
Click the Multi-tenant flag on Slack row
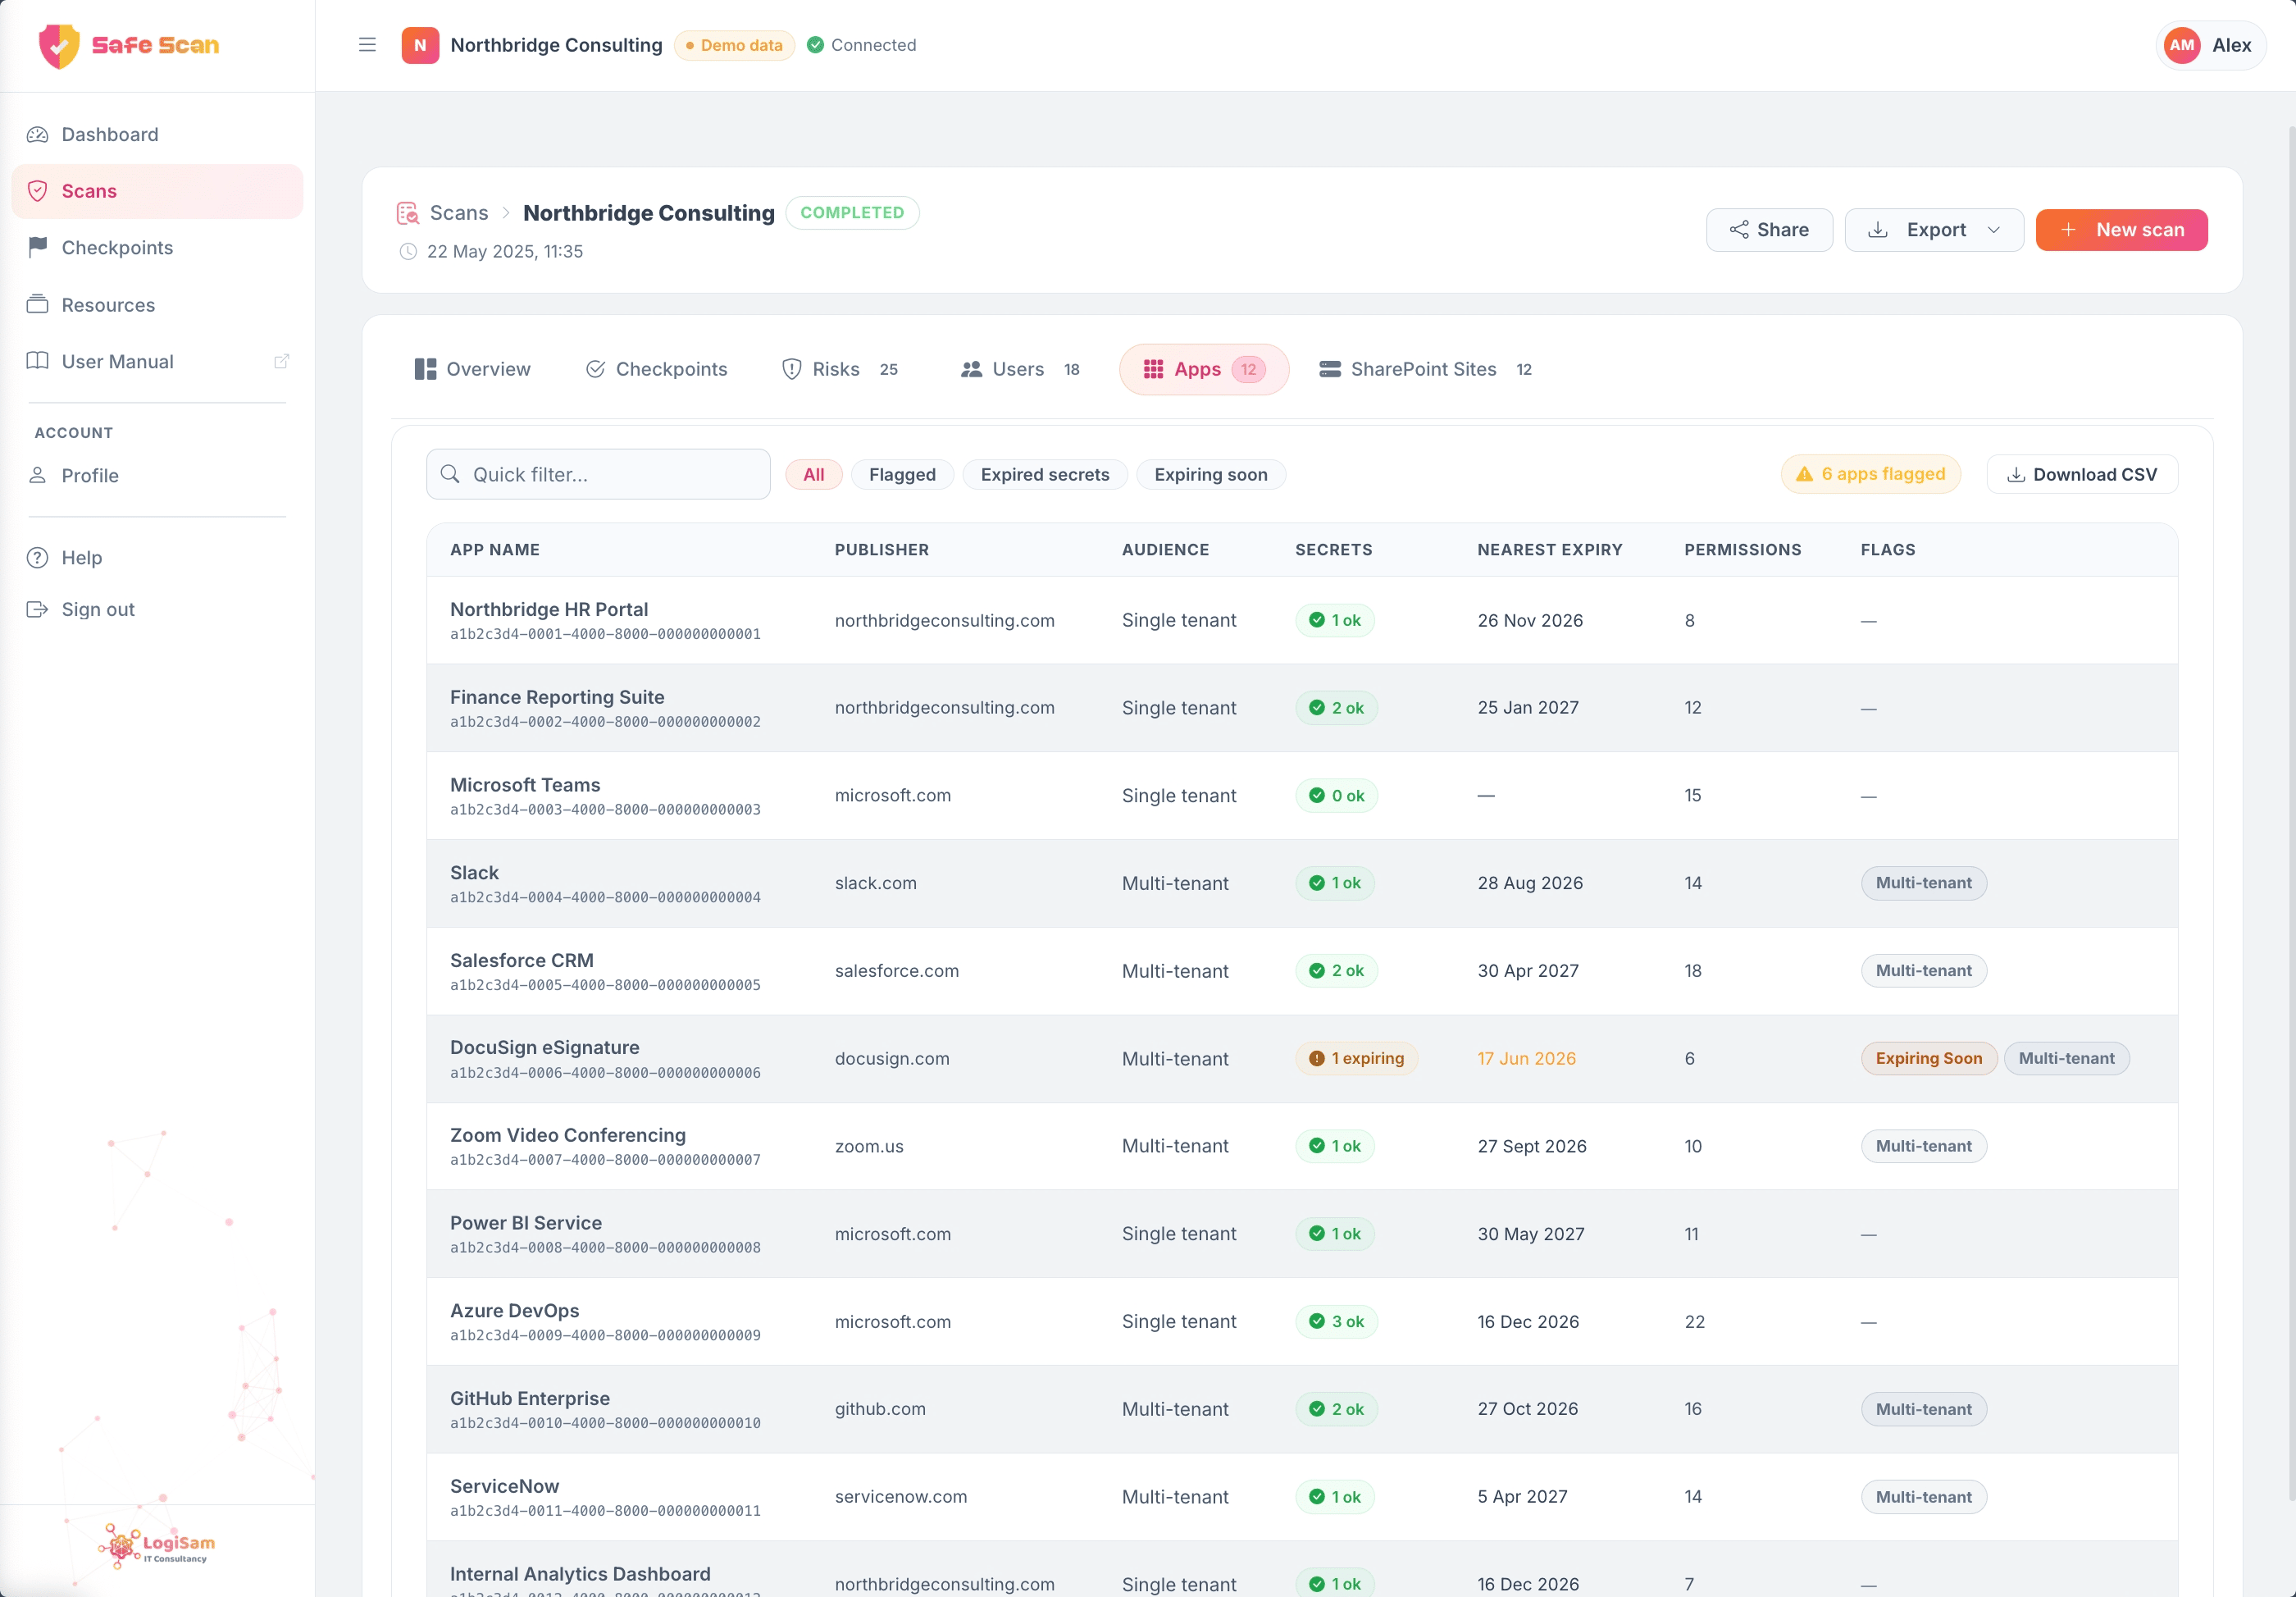tap(1923, 883)
